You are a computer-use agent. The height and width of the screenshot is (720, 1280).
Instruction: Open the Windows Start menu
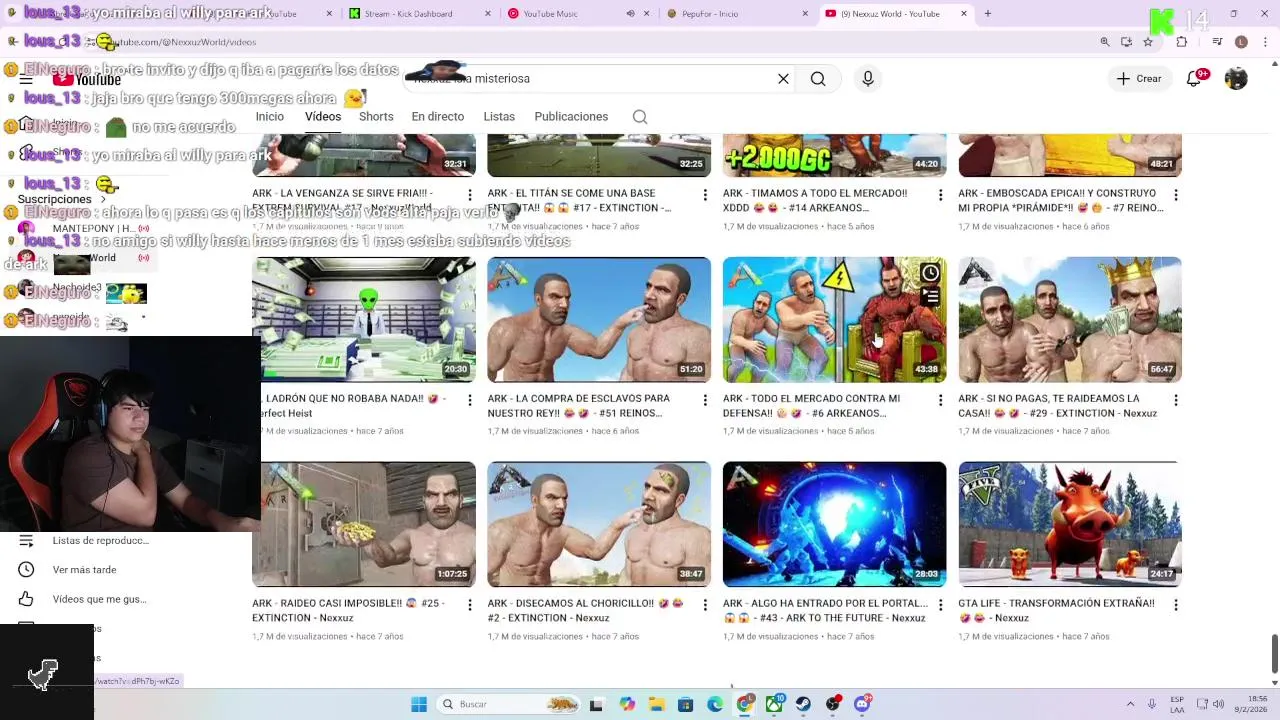(419, 704)
